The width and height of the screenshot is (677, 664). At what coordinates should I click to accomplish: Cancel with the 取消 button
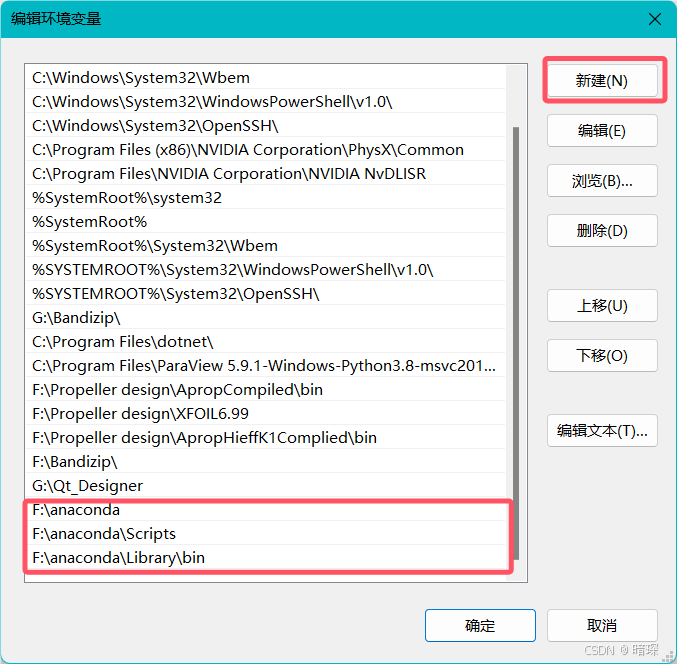(x=602, y=626)
